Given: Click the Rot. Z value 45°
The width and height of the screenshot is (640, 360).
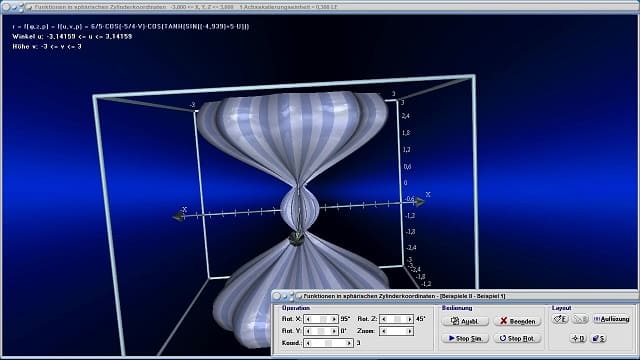Looking at the screenshot, I should click(421, 319).
